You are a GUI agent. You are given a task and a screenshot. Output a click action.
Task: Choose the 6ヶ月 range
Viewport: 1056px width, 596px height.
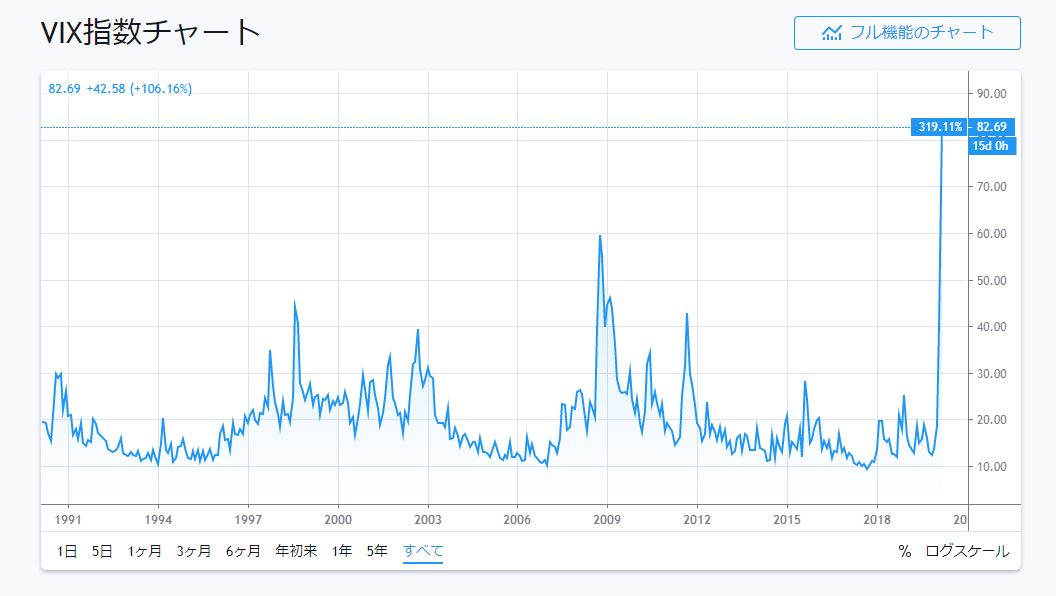[x=243, y=551]
